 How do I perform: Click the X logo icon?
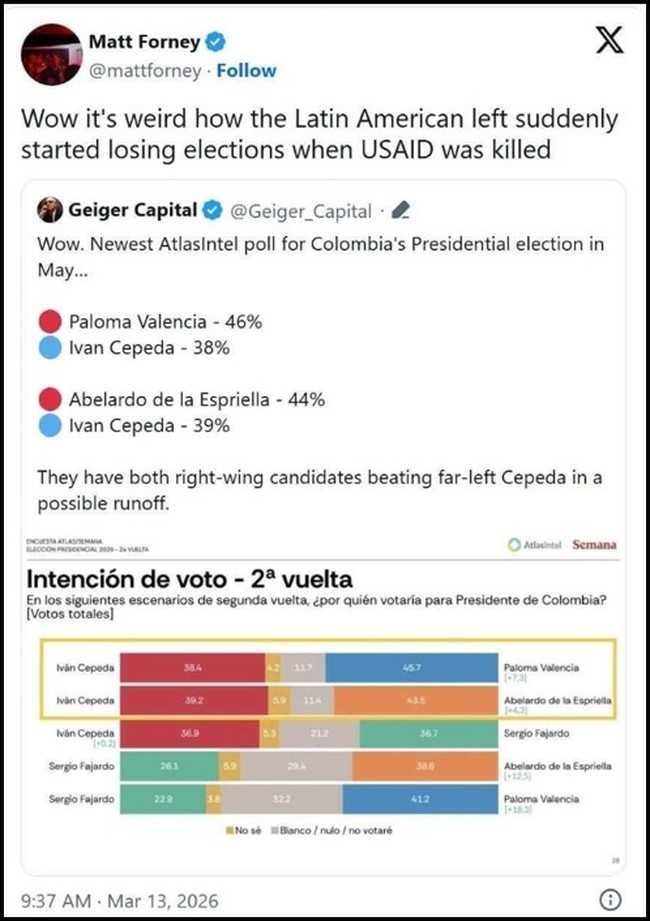point(607,43)
